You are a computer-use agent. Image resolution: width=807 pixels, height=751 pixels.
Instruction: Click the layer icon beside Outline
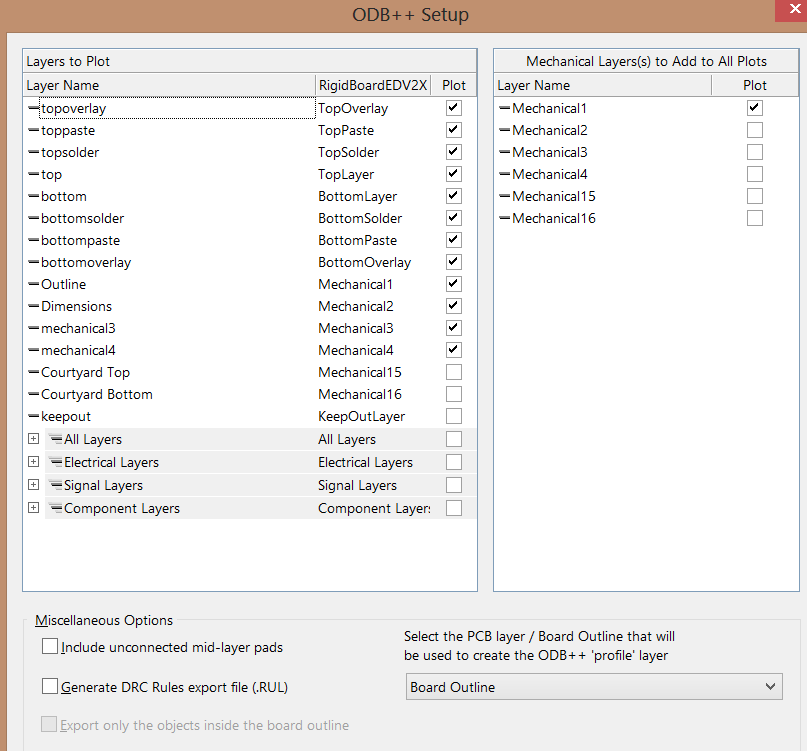[33, 284]
